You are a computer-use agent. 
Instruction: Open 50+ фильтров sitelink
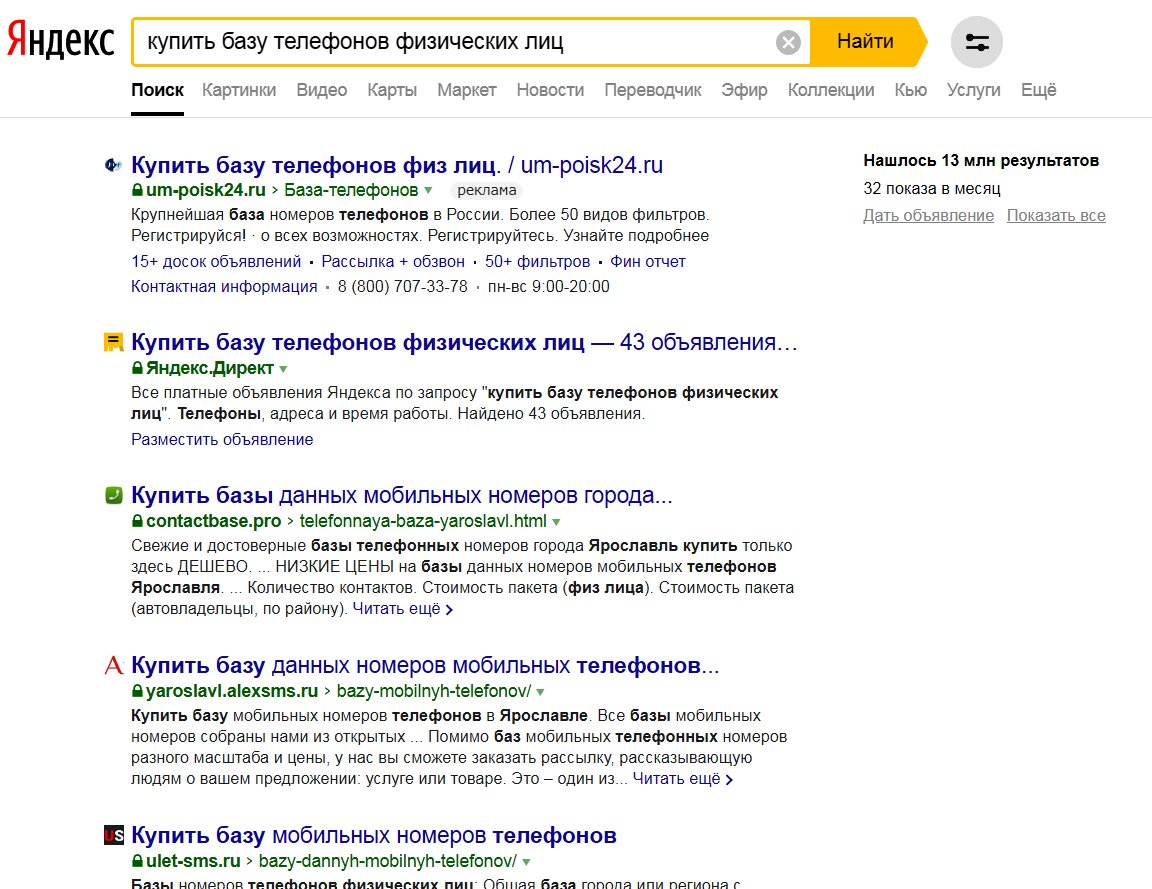pyautogui.click(x=537, y=262)
